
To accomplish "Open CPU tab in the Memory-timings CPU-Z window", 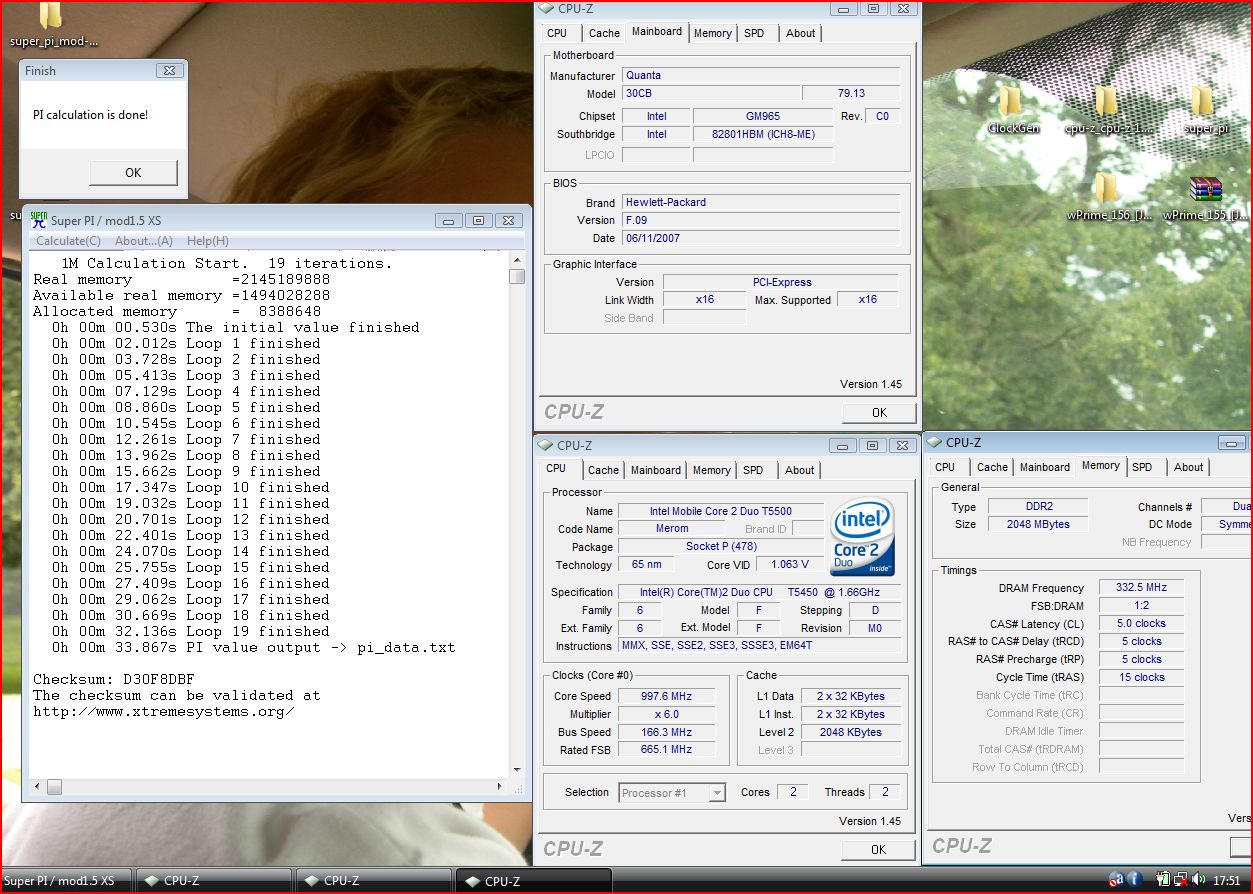I will (945, 467).
